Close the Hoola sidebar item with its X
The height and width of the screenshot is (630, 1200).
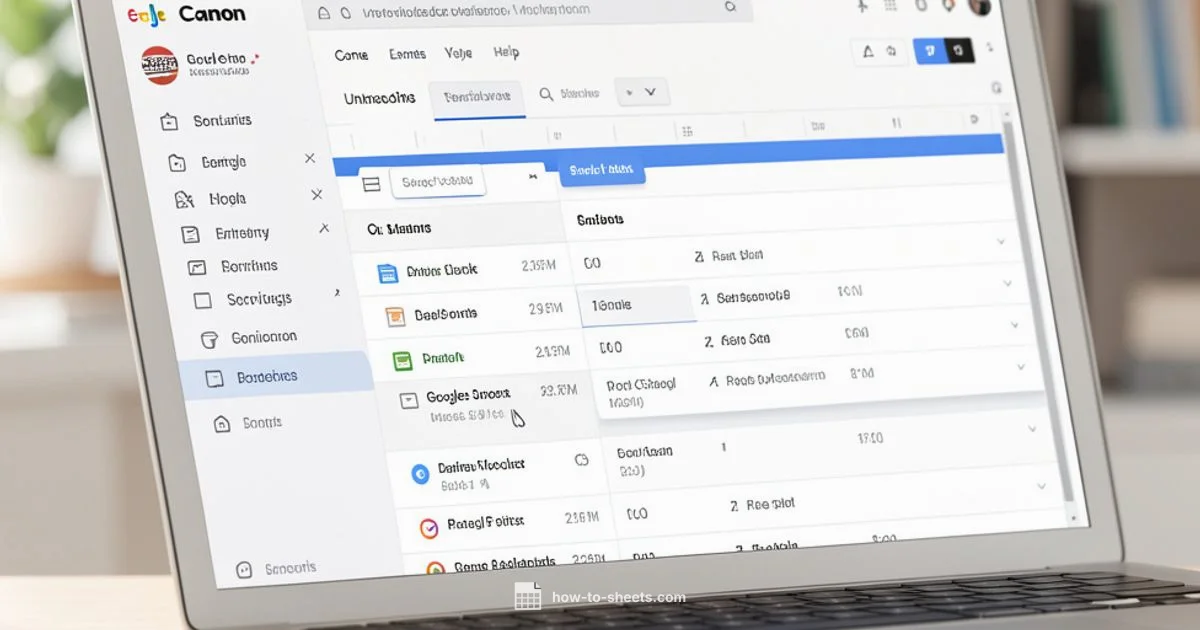(x=317, y=195)
